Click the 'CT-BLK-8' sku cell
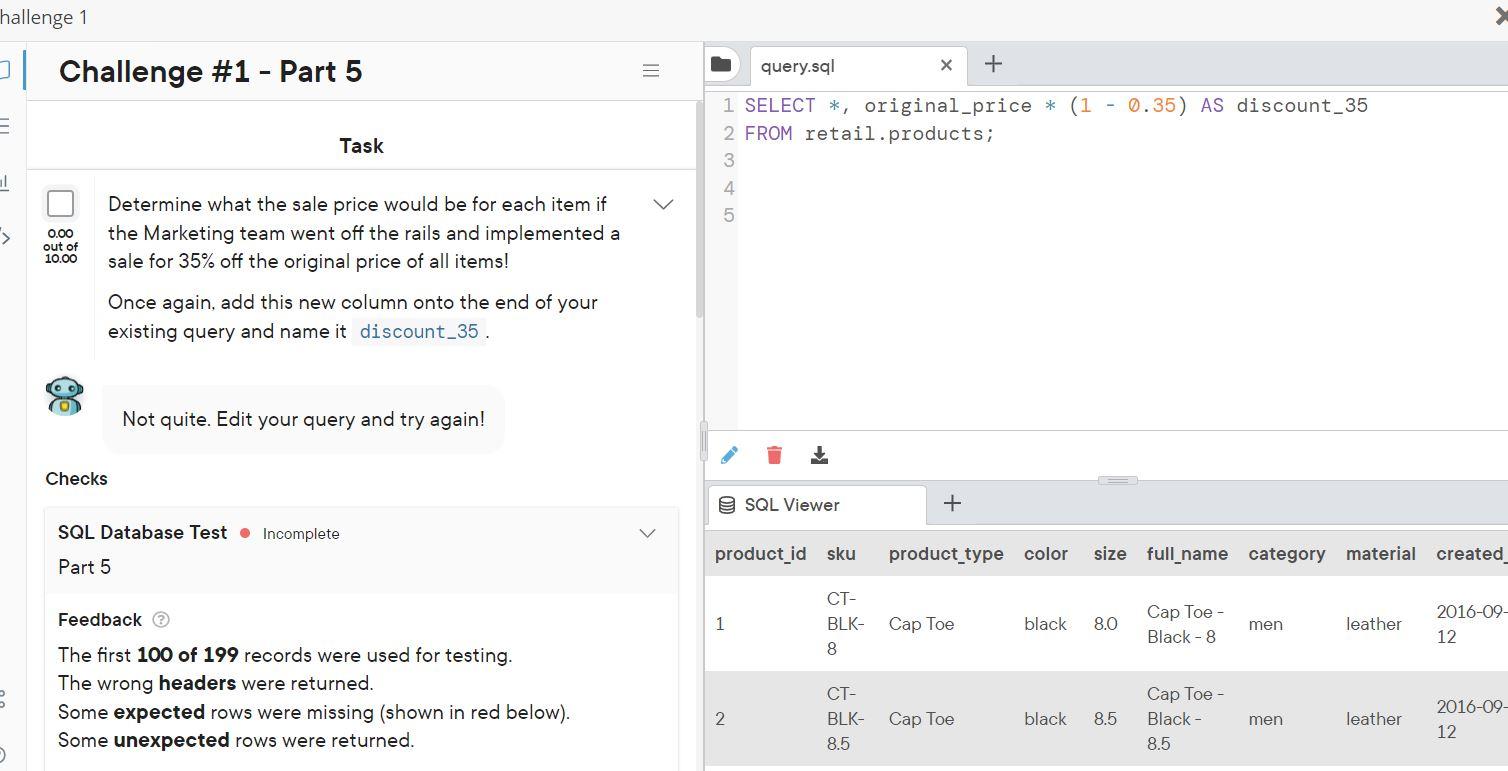The height and width of the screenshot is (771, 1508). [x=845, y=624]
